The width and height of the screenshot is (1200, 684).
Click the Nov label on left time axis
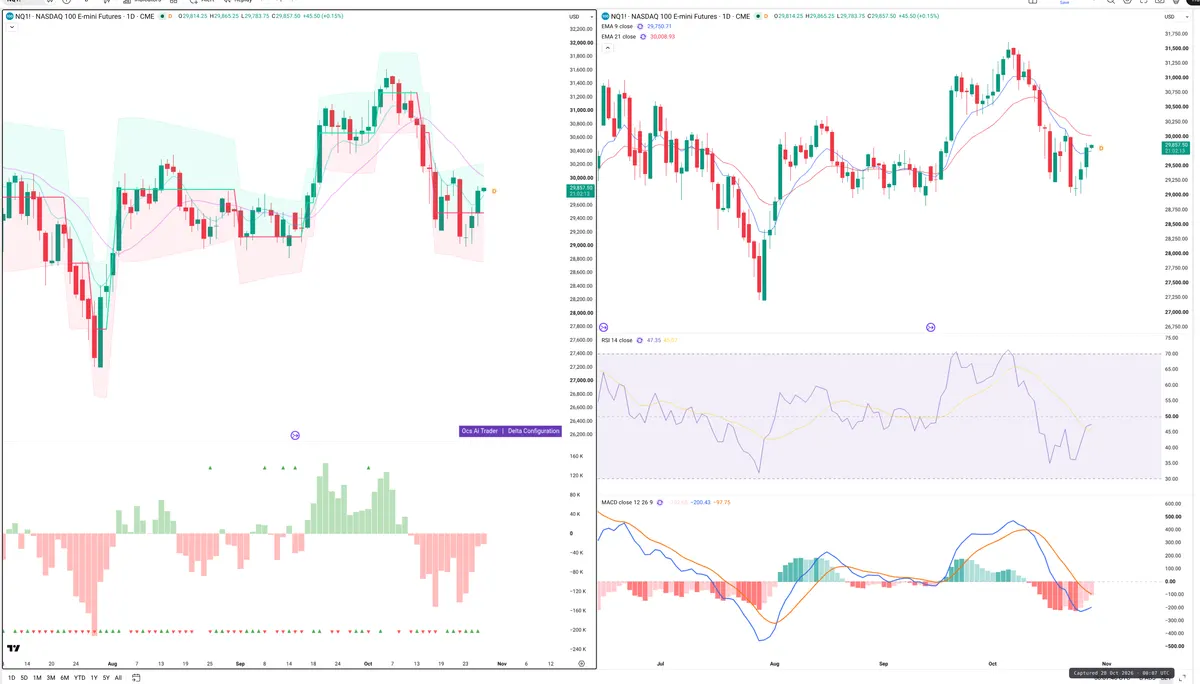pyautogui.click(x=502, y=663)
